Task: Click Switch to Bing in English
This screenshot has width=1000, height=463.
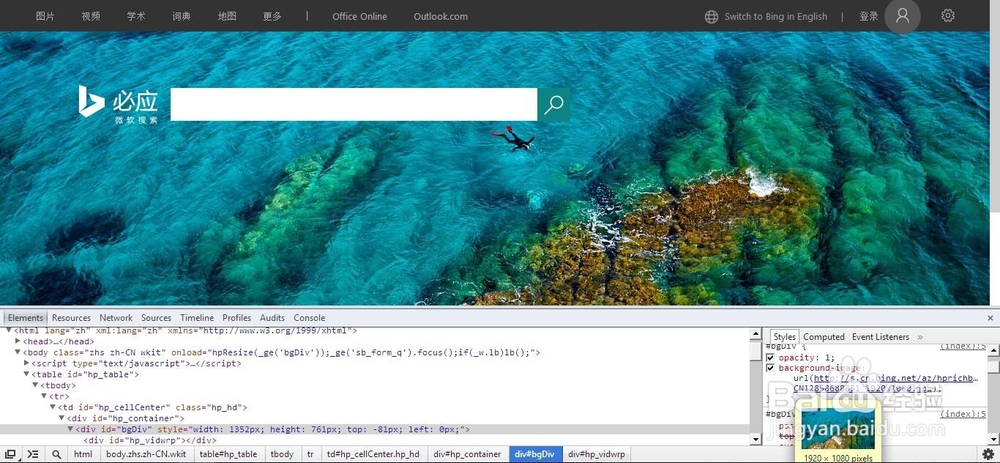Action: [x=776, y=17]
